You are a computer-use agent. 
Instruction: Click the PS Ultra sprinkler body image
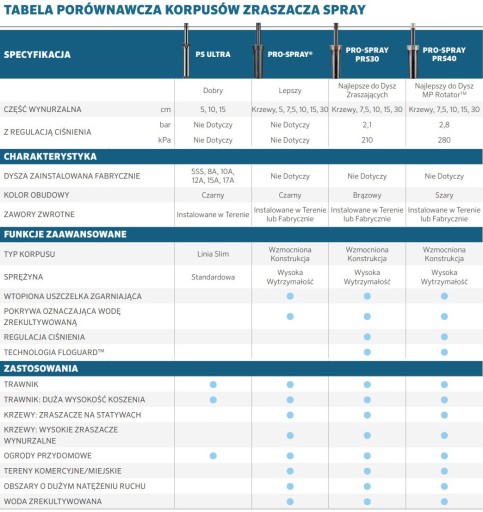point(186,51)
